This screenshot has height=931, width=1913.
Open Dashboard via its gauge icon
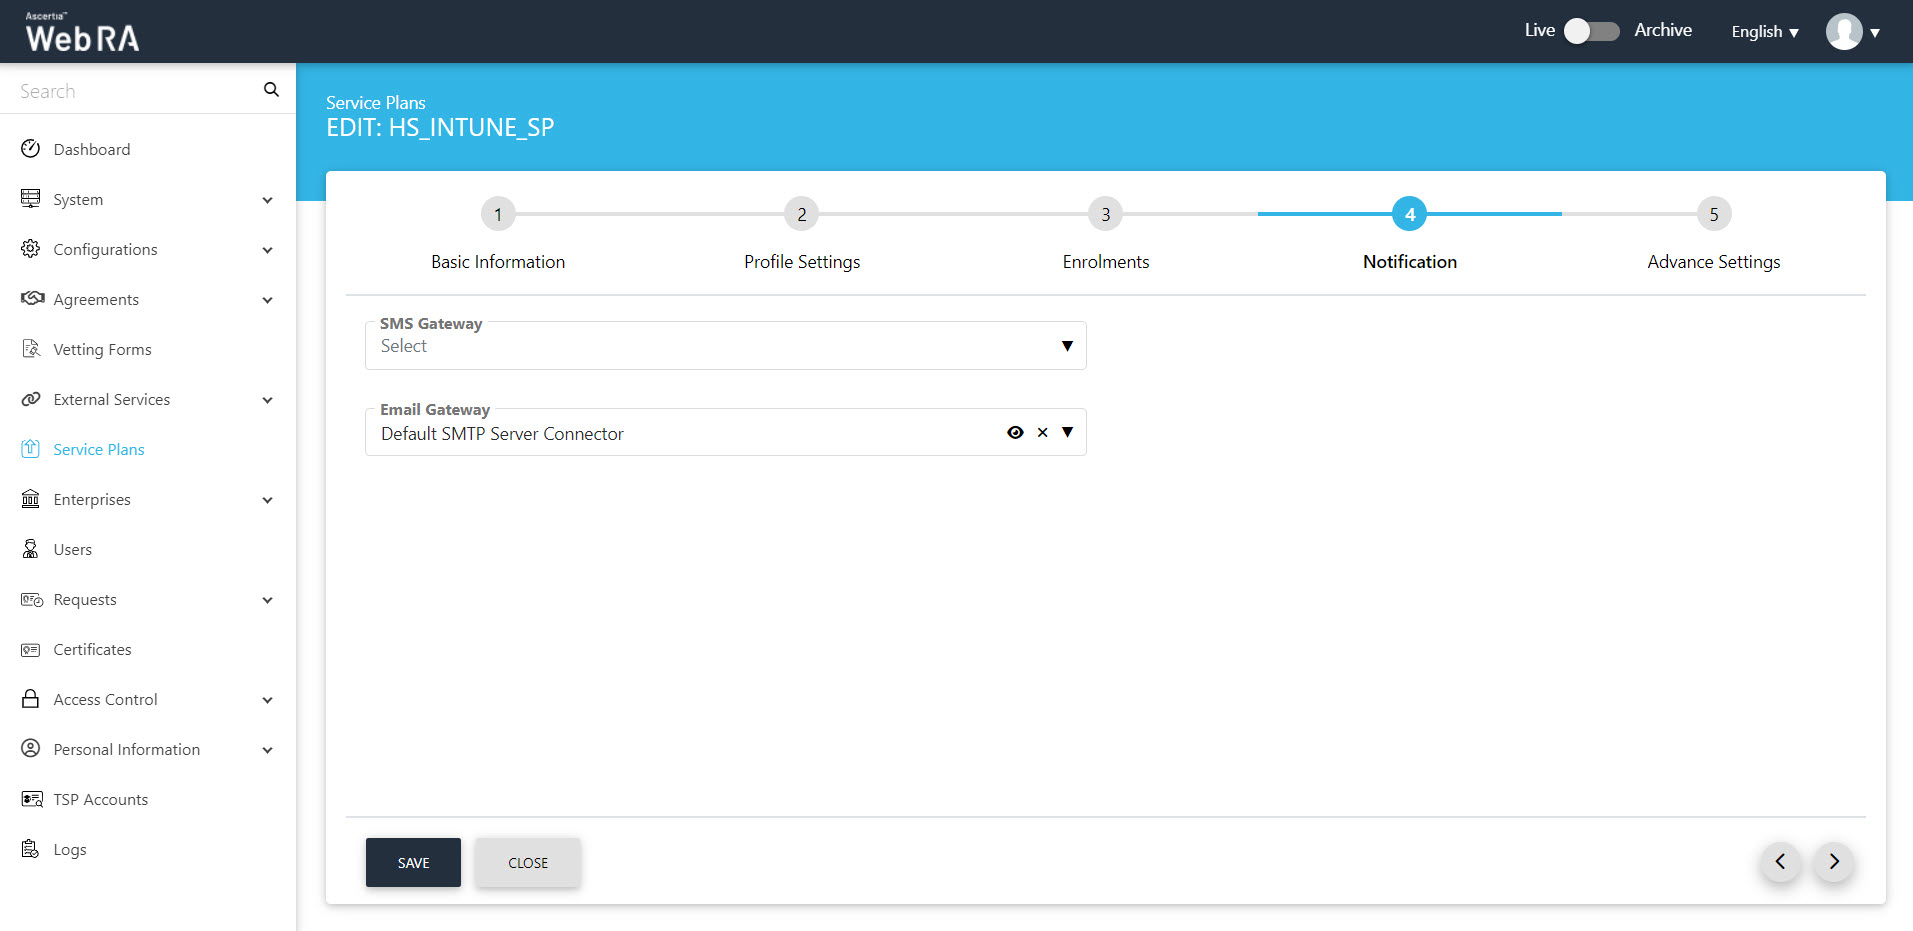point(31,149)
